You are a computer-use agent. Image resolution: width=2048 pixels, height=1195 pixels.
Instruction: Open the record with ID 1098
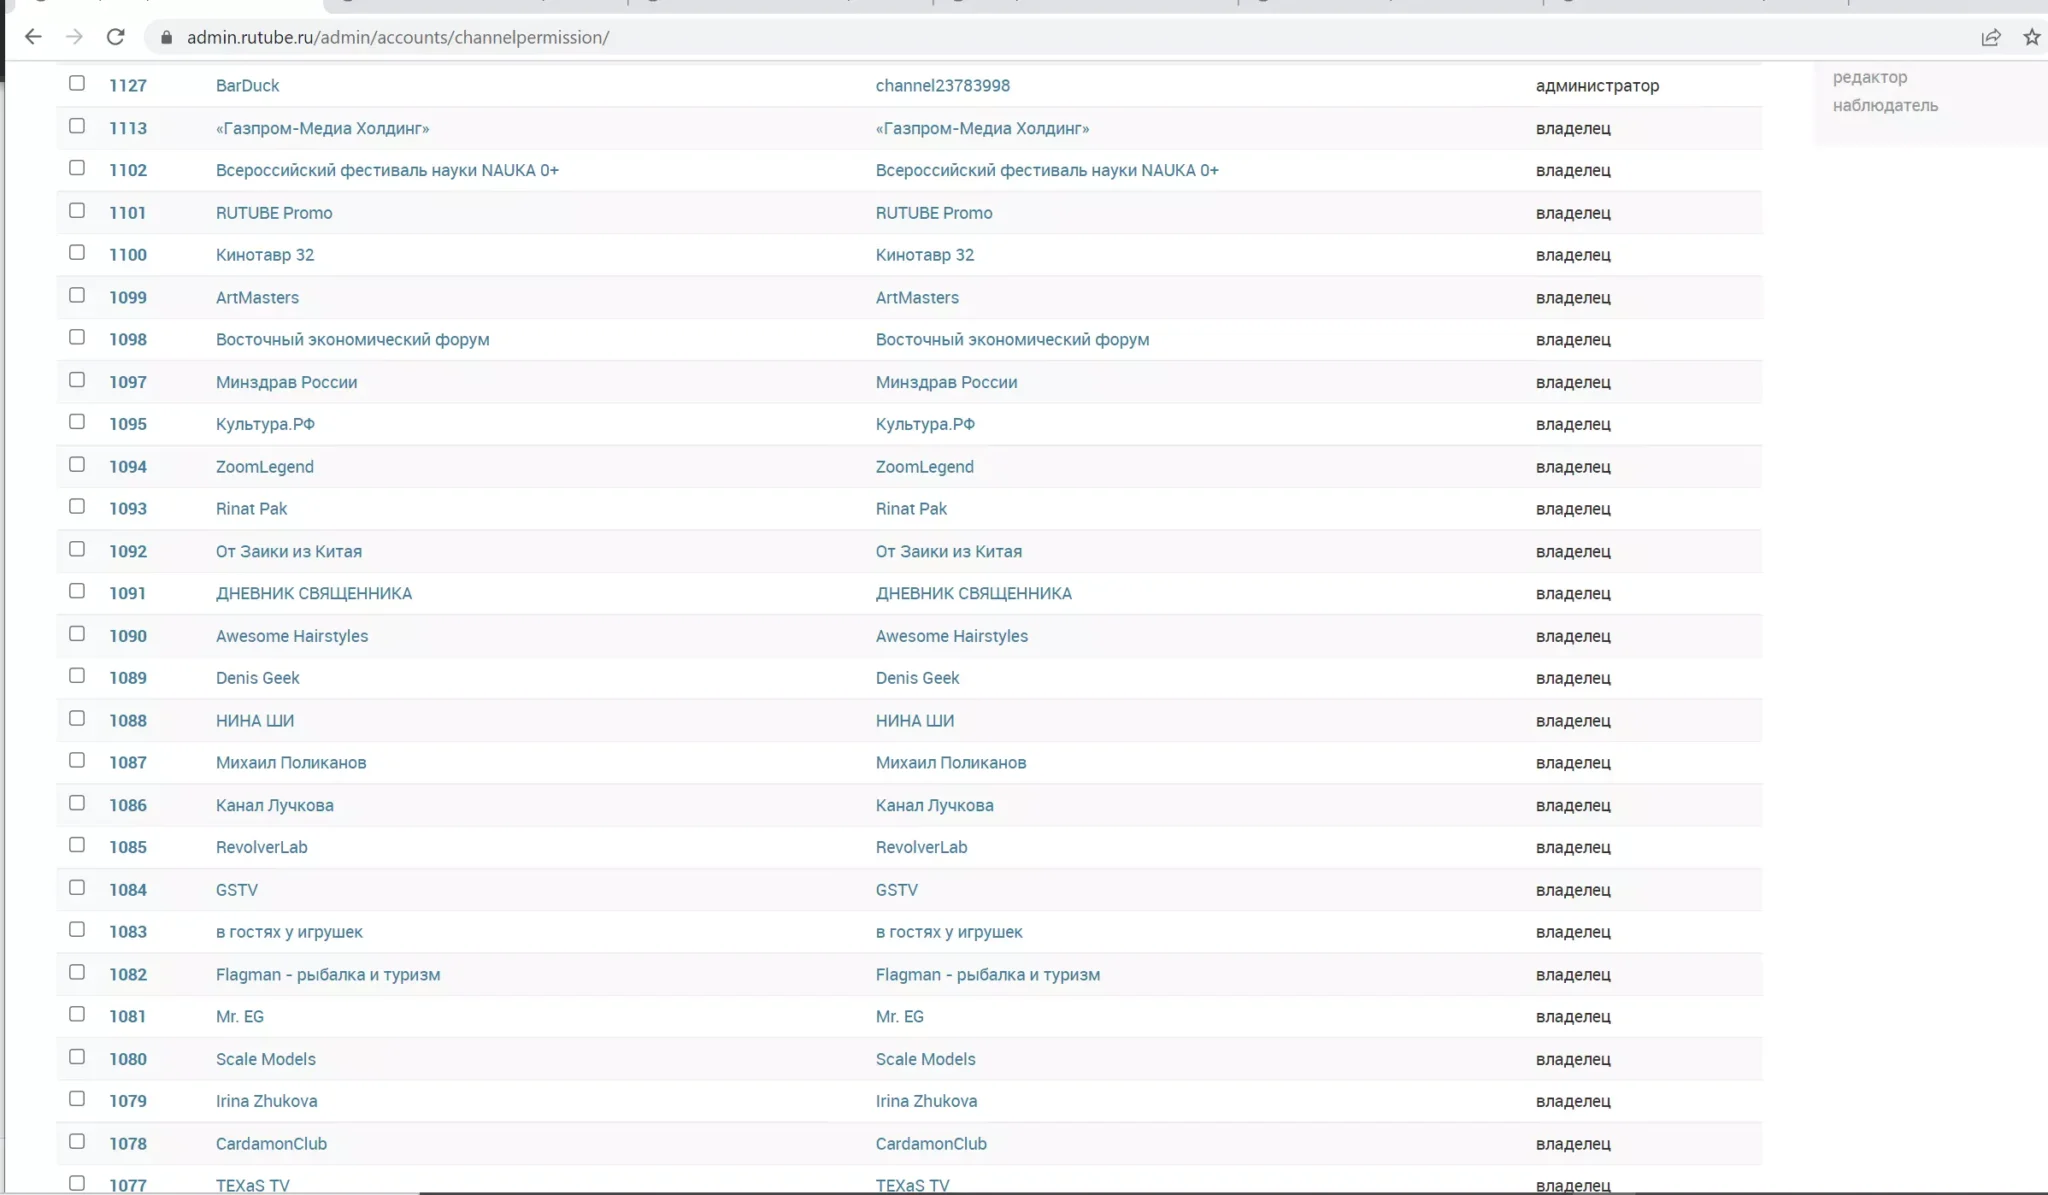[x=128, y=340]
